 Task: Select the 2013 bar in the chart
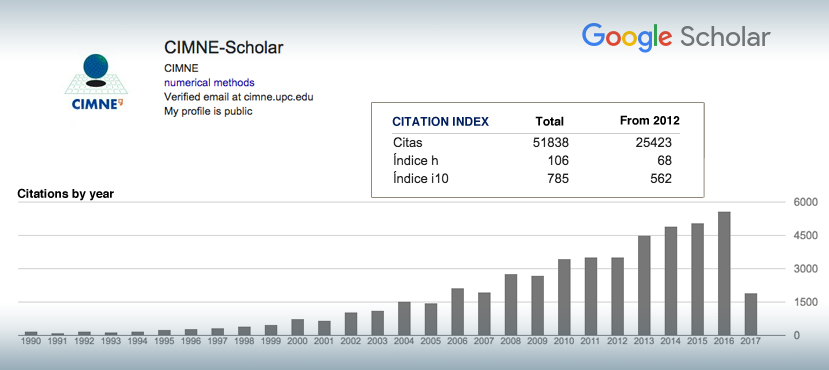click(x=644, y=285)
